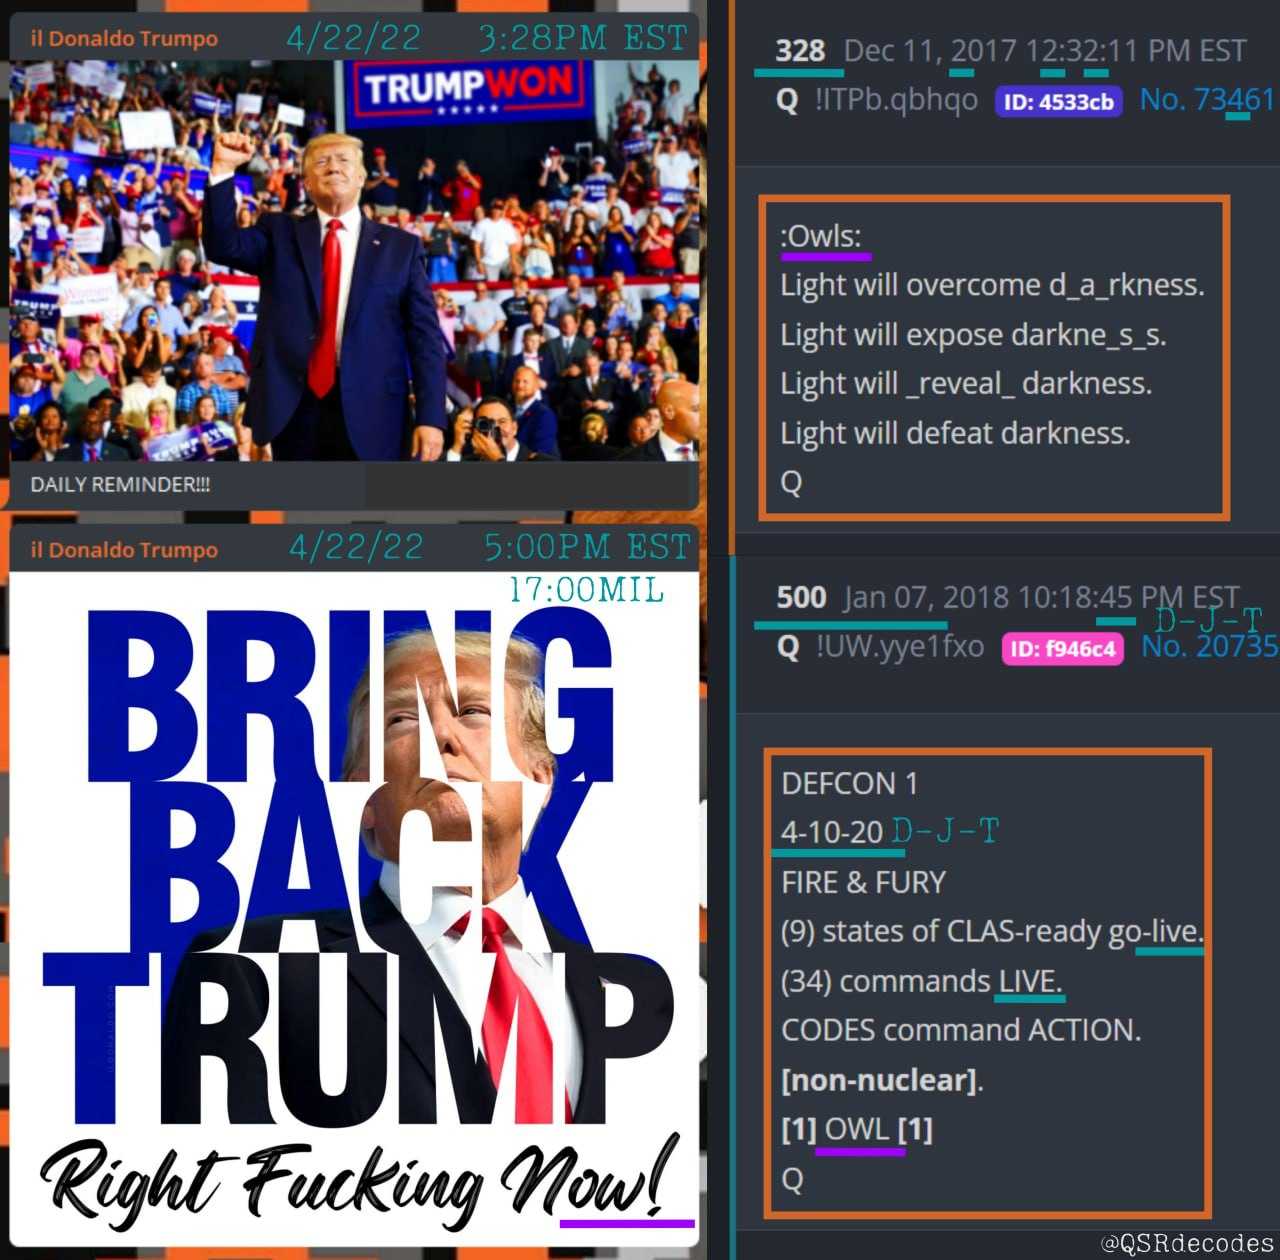Click the tripcode !UW.yye1fxo
This screenshot has height=1260, width=1280.
tap(900, 647)
